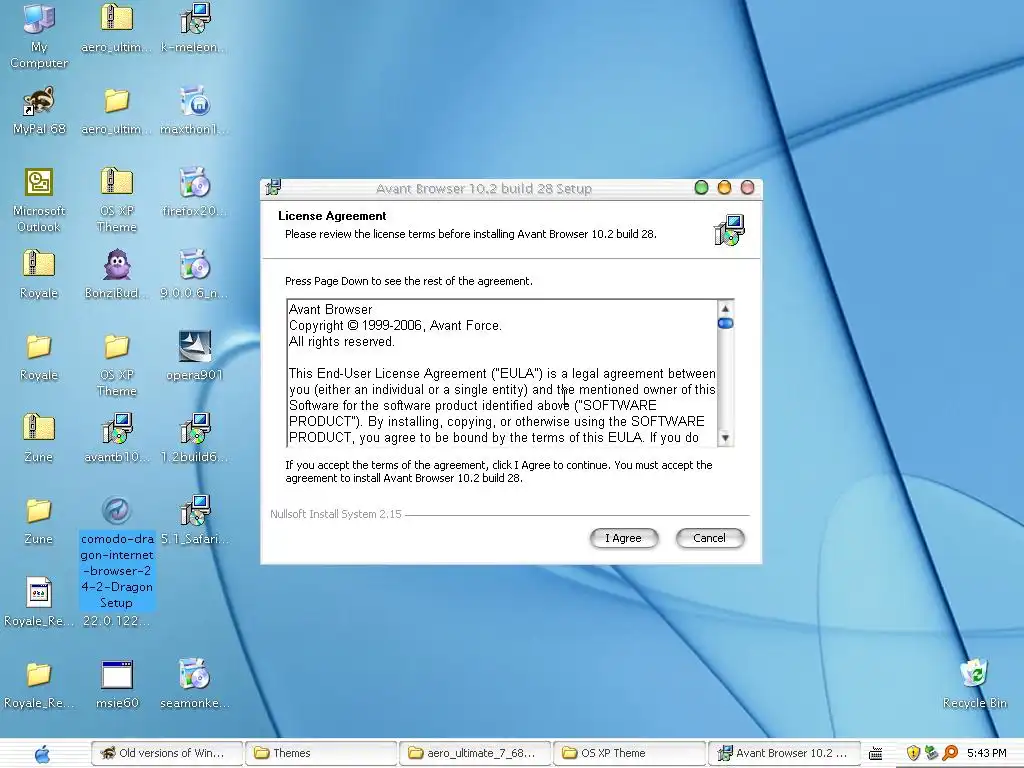This screenshot has width=1024, height=768.
Task: Open the Apple logo start button
Action: point(42,754)
